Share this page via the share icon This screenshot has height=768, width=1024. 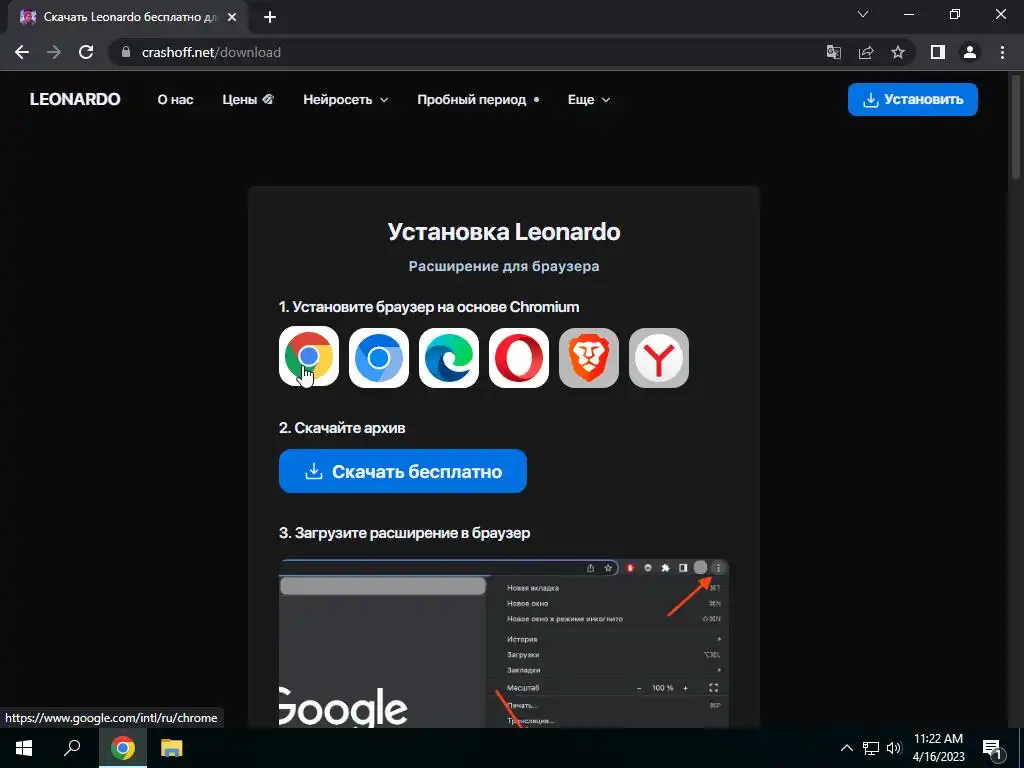pos(866,52)
